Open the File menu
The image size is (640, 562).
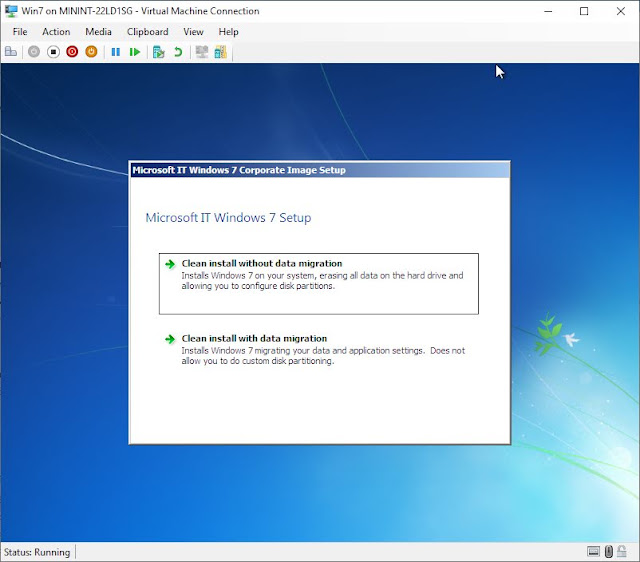pos(20,32)
